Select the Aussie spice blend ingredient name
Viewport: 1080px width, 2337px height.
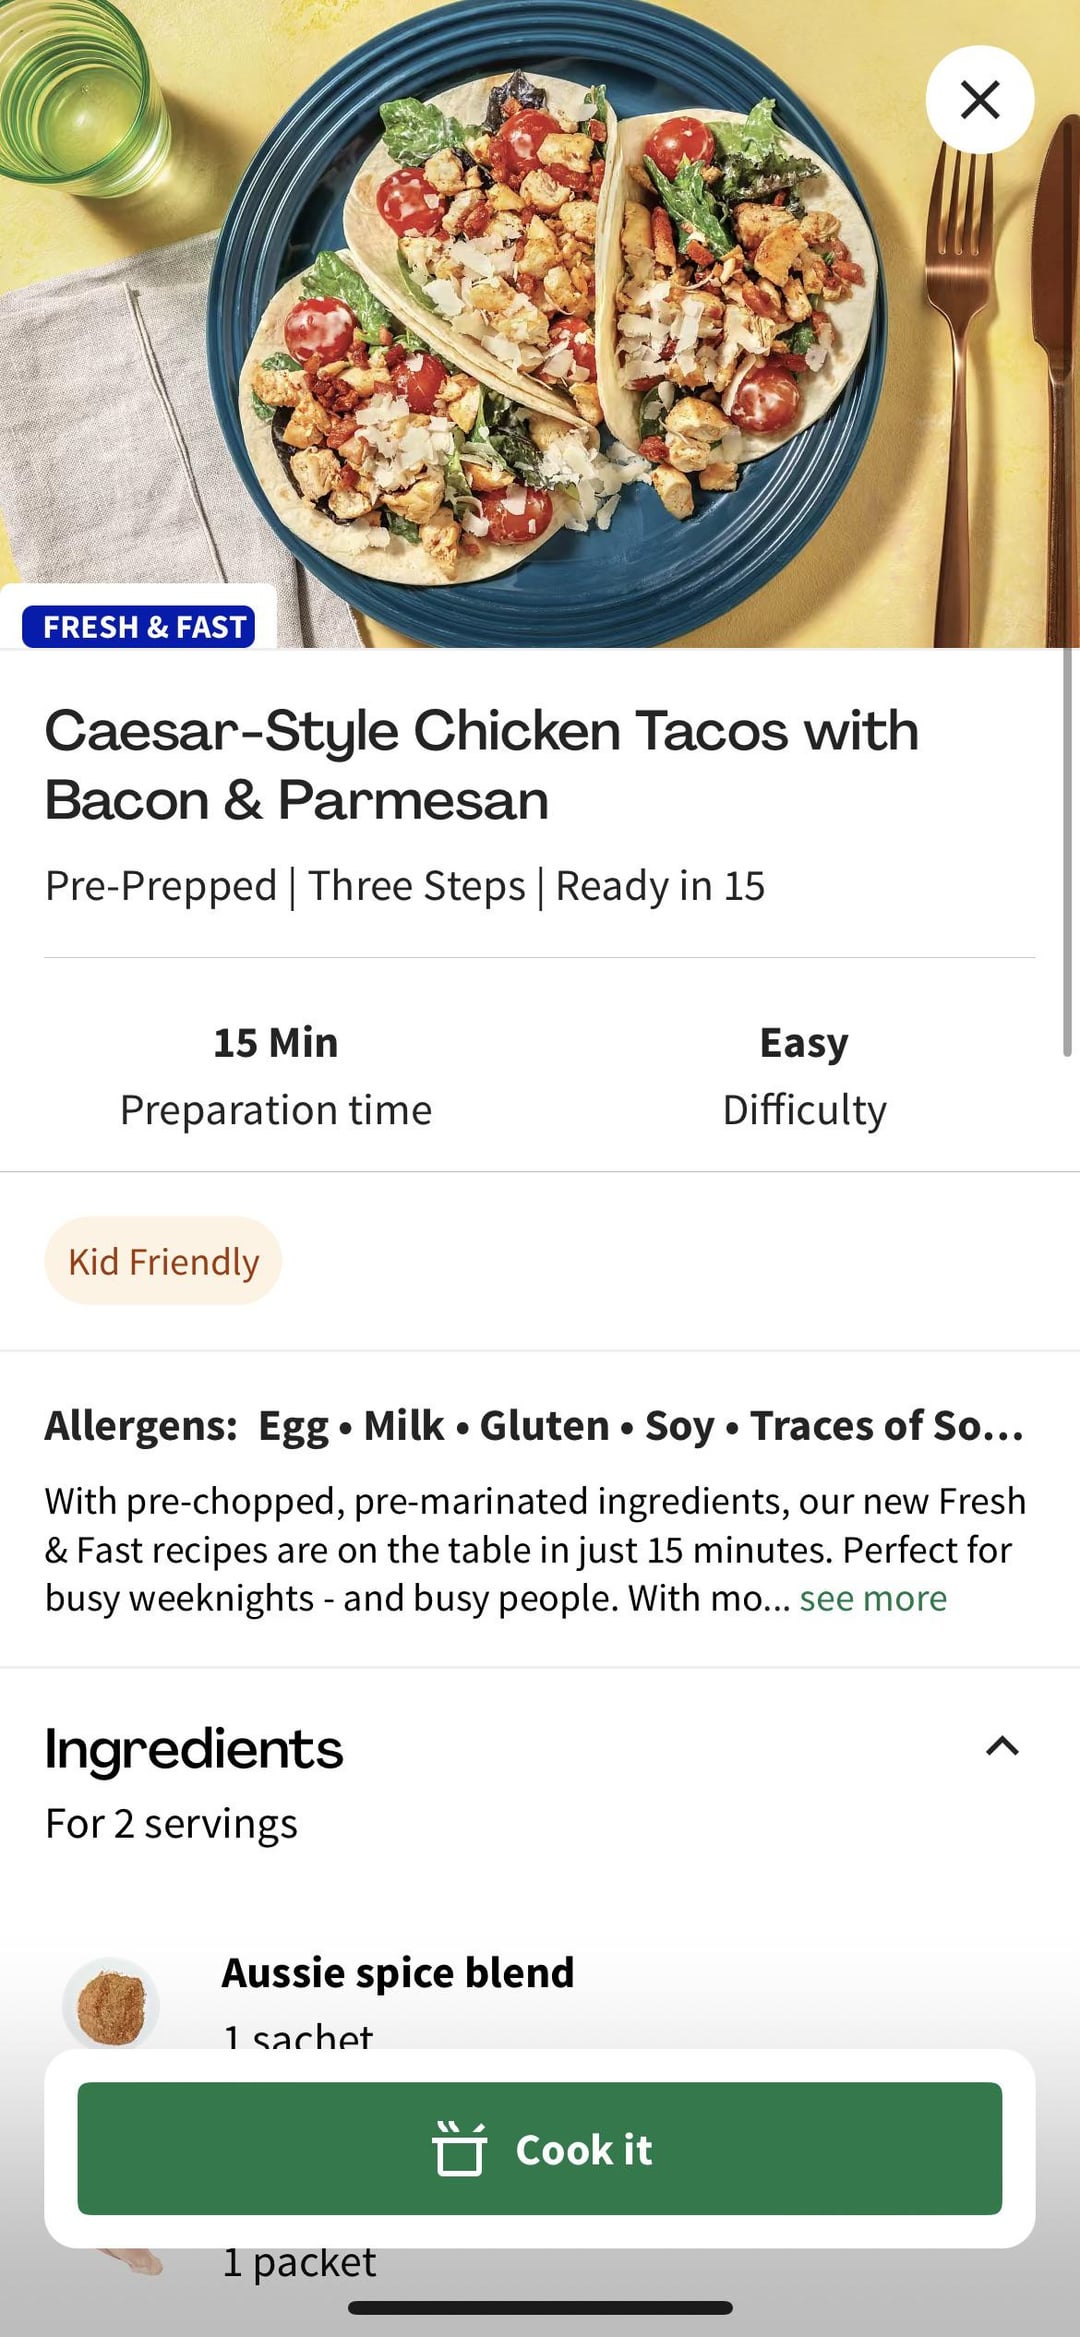coord(398,1973)
